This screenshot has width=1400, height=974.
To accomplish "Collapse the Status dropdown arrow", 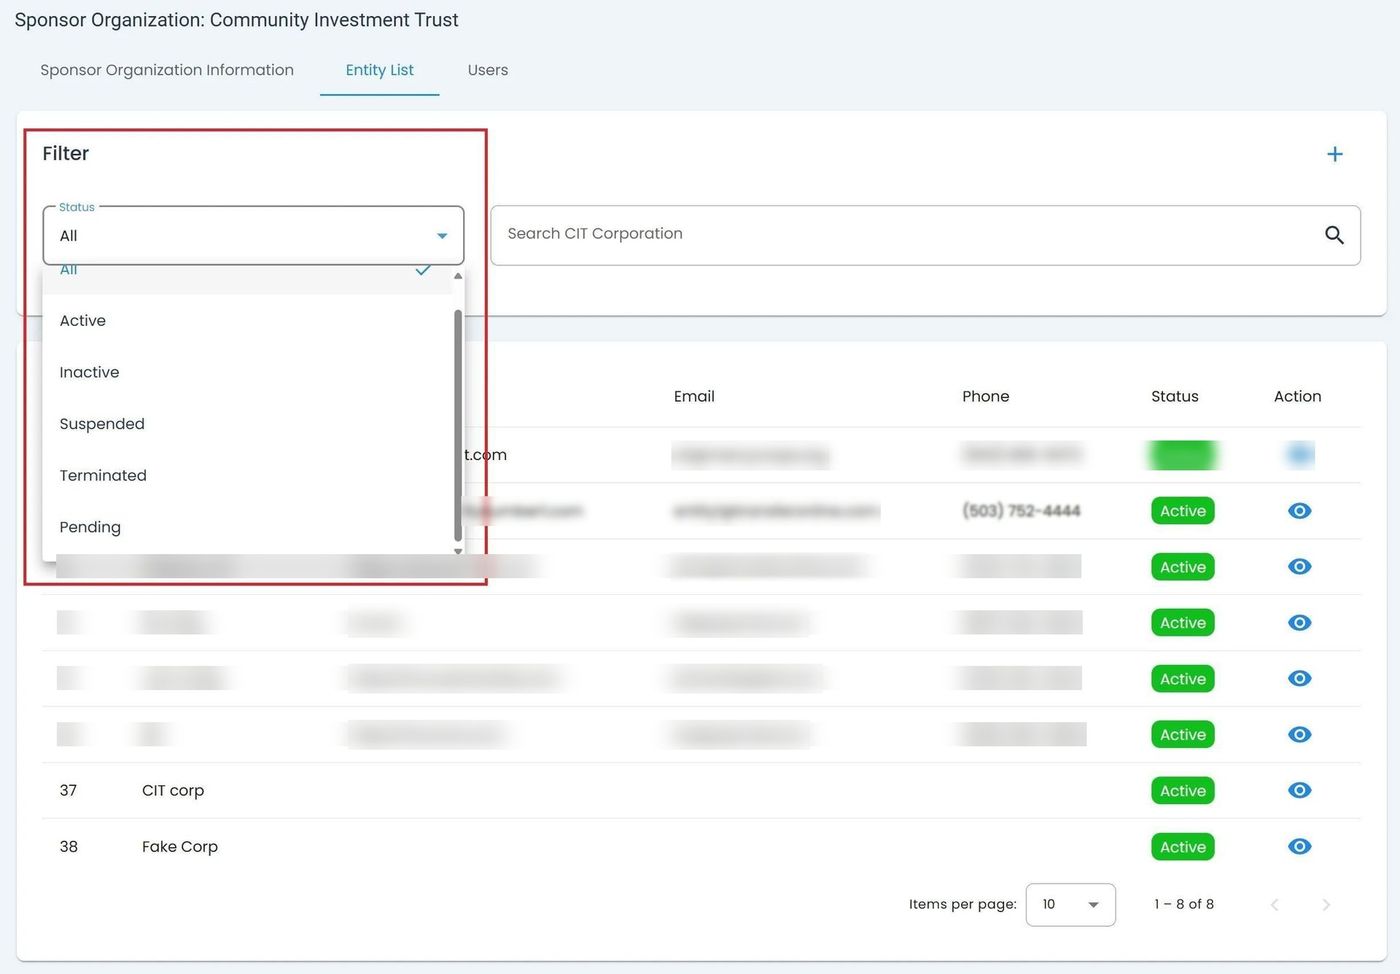I will [x=442, y=236].
